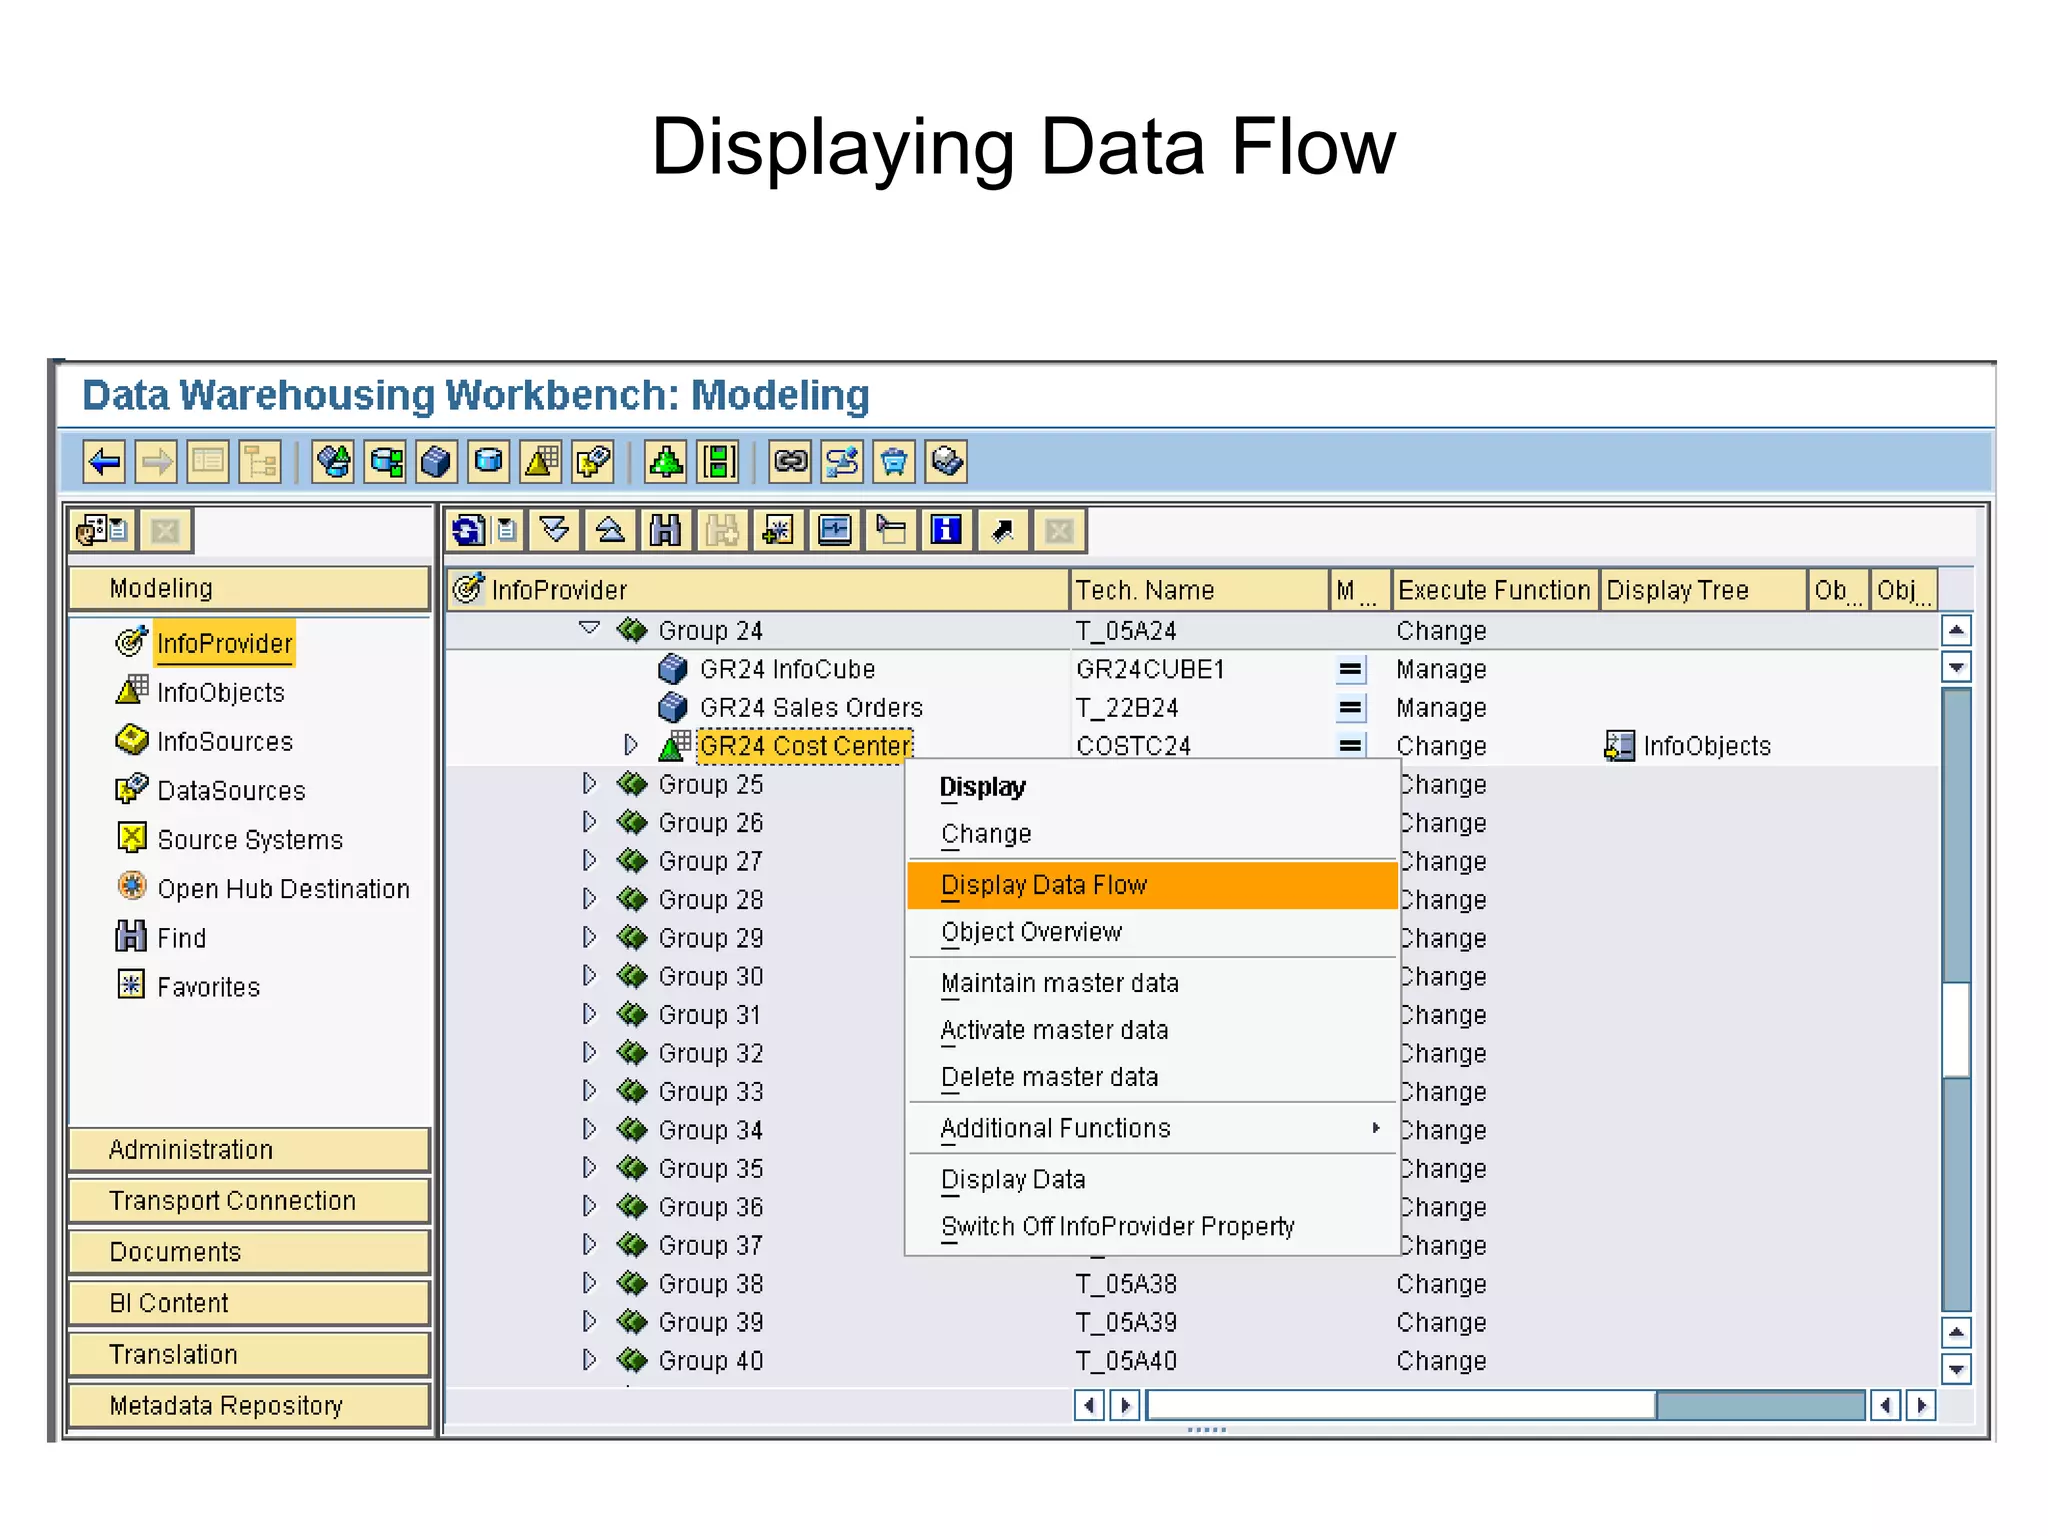
Task: Expand the Group 40 node
Action: pyautogui.click(x=589, y=1359)
